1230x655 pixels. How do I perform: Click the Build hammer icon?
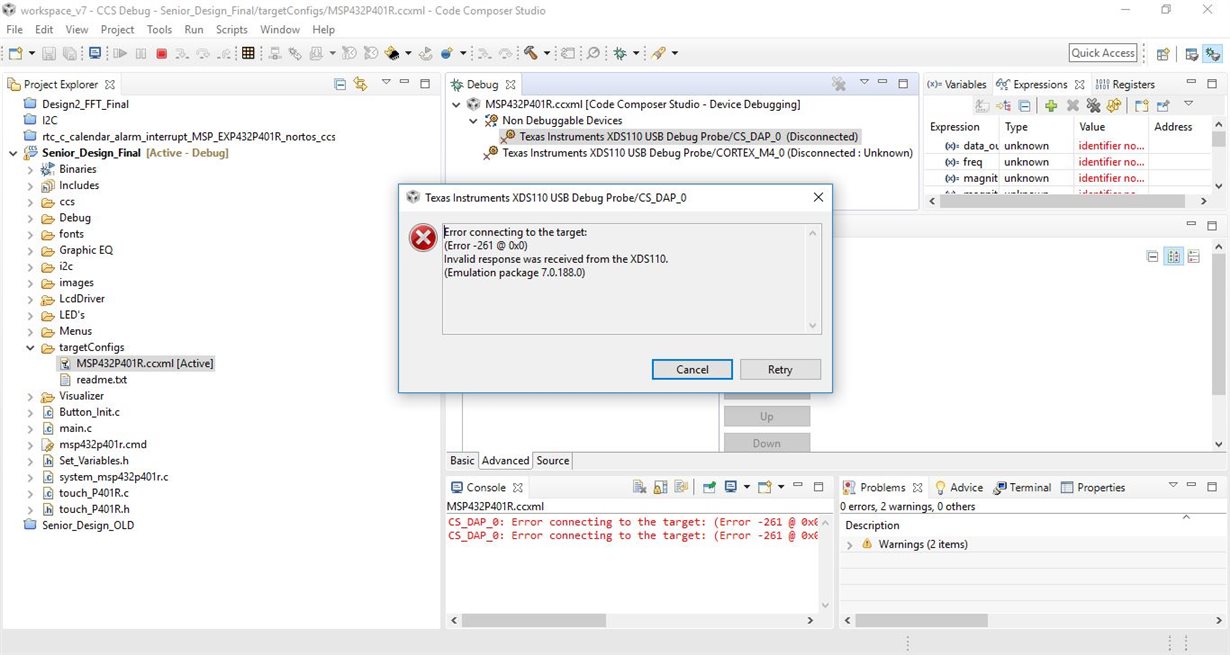pyautogui.click(x=531, y=53)
